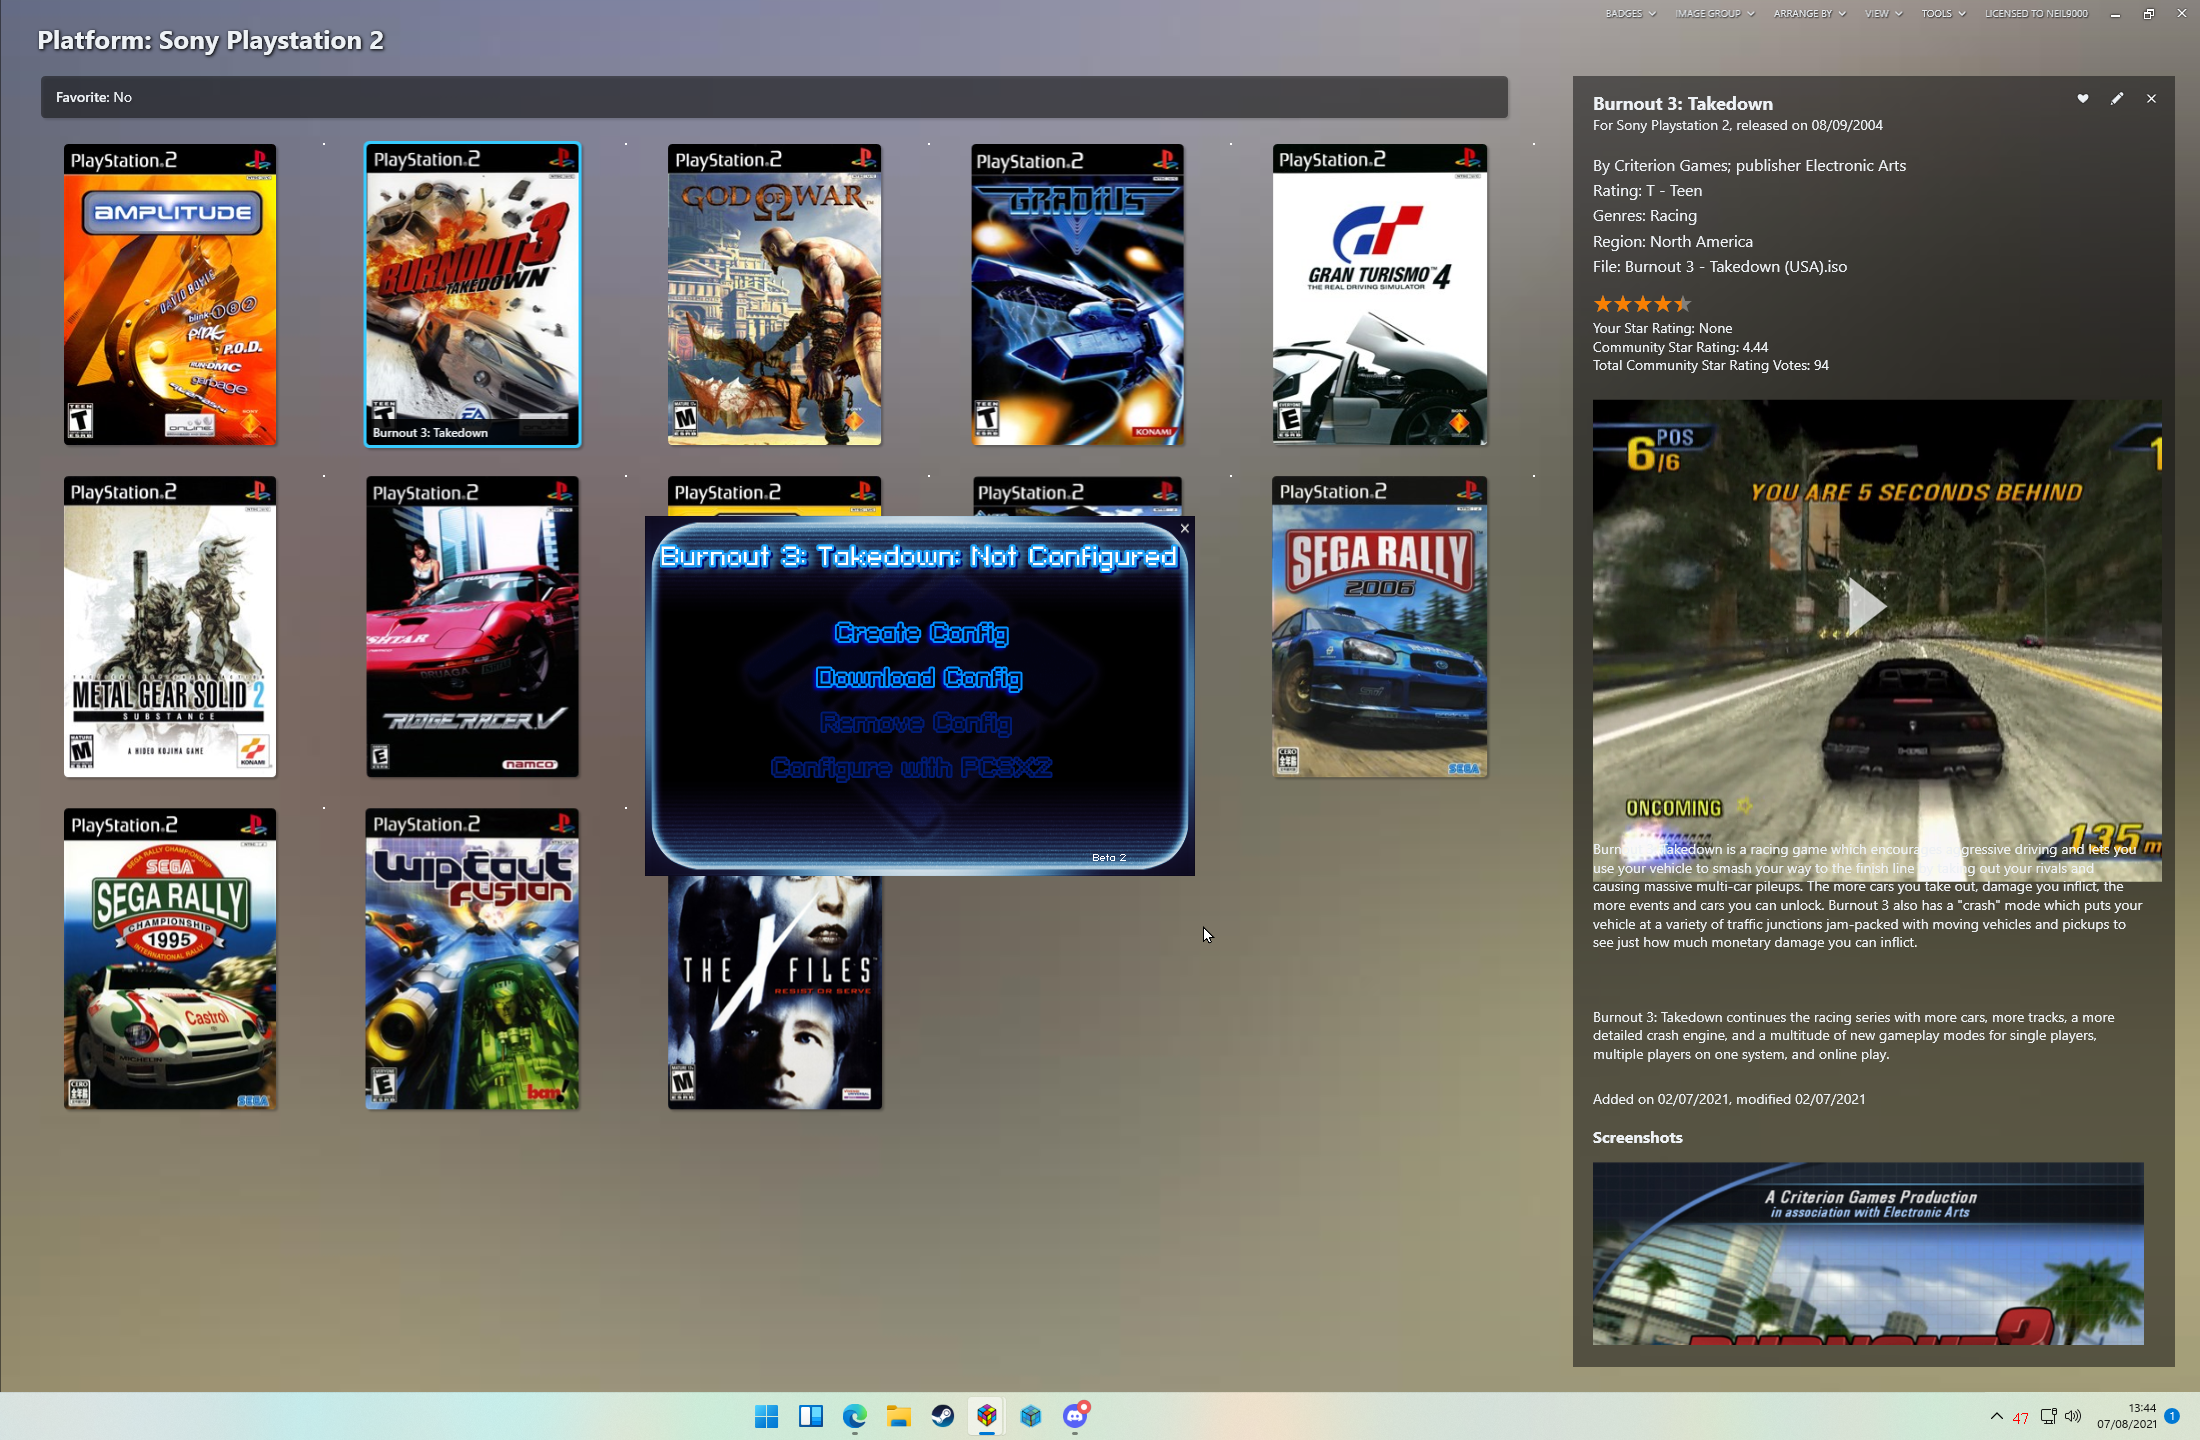Click 'Total Community Star Rating Votes: 94'

[1711, 365]
